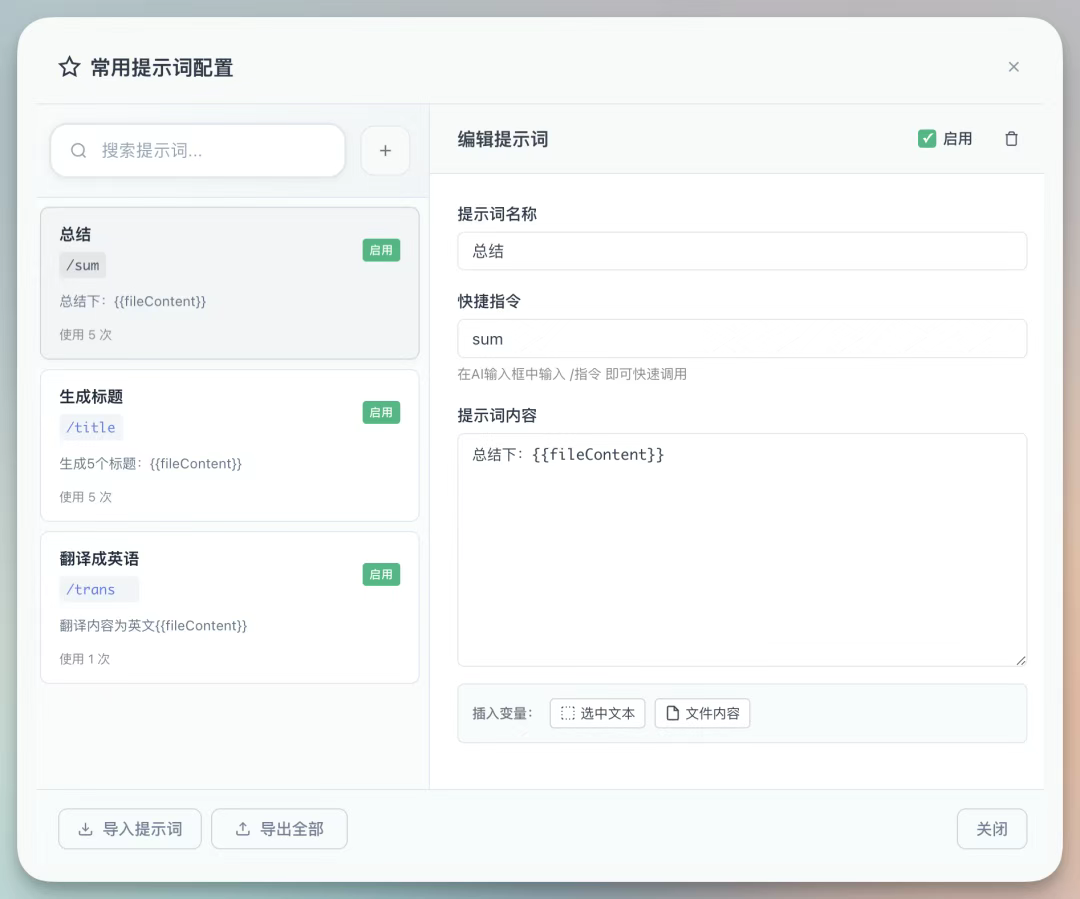Focus the 搜索提示词 search field
This screenshot has height=899, width=1080.
pyautogui.click(x=215, y=151)
